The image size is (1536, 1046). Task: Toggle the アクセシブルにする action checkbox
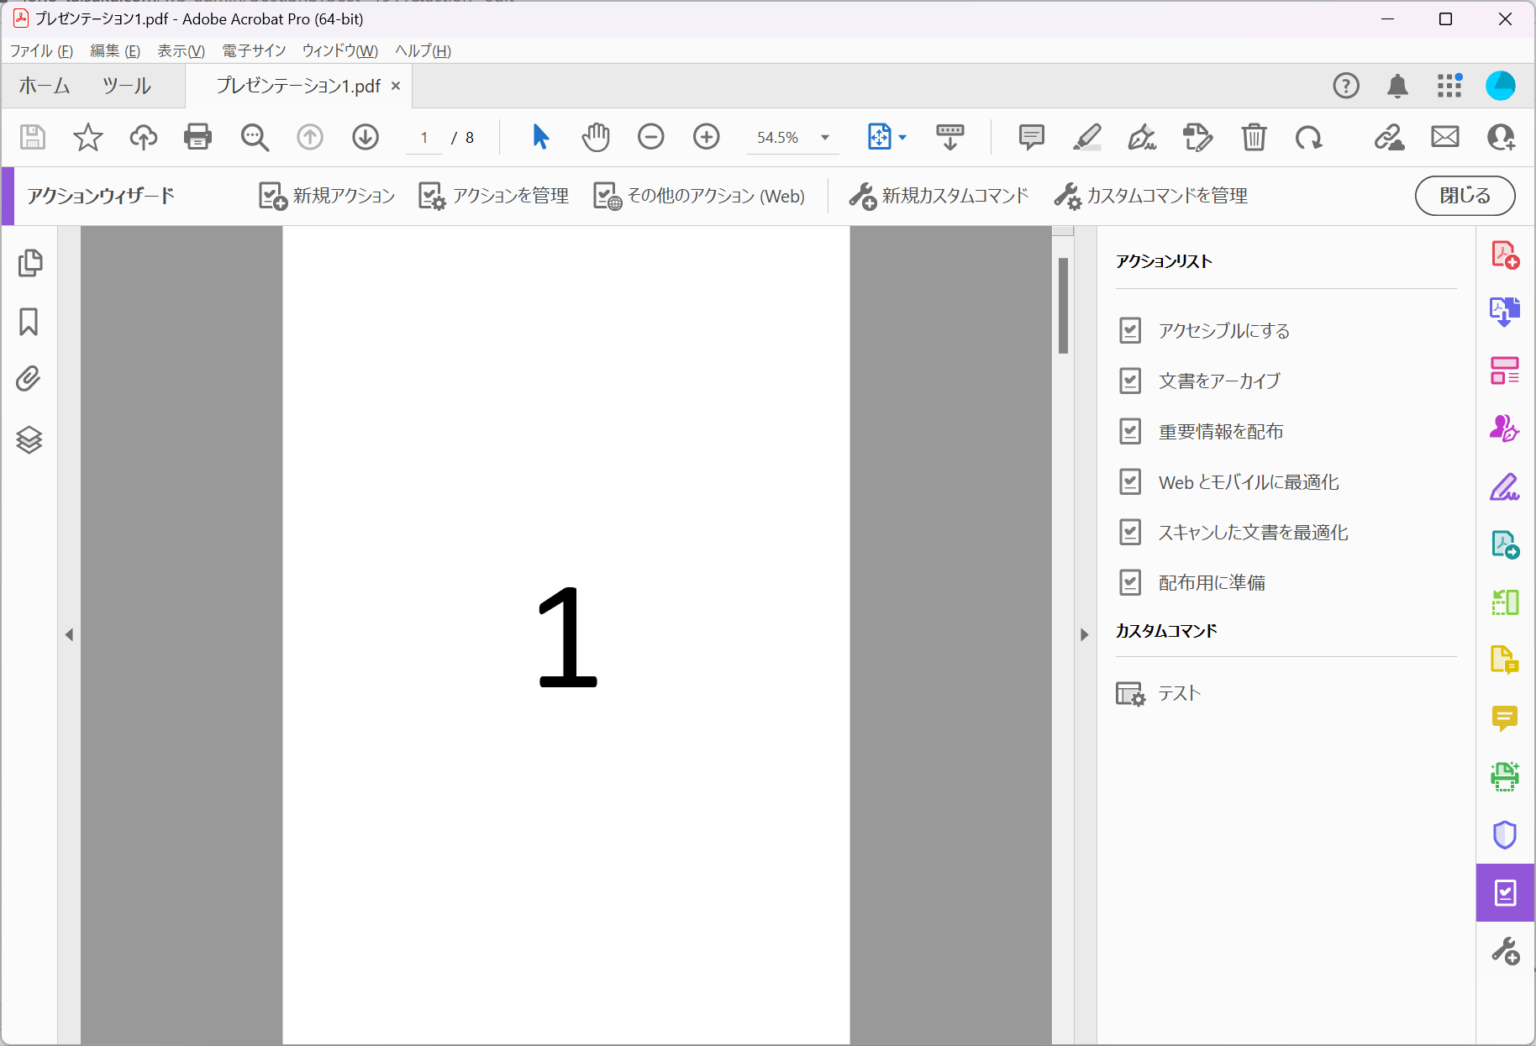(x=1130, y=330)
